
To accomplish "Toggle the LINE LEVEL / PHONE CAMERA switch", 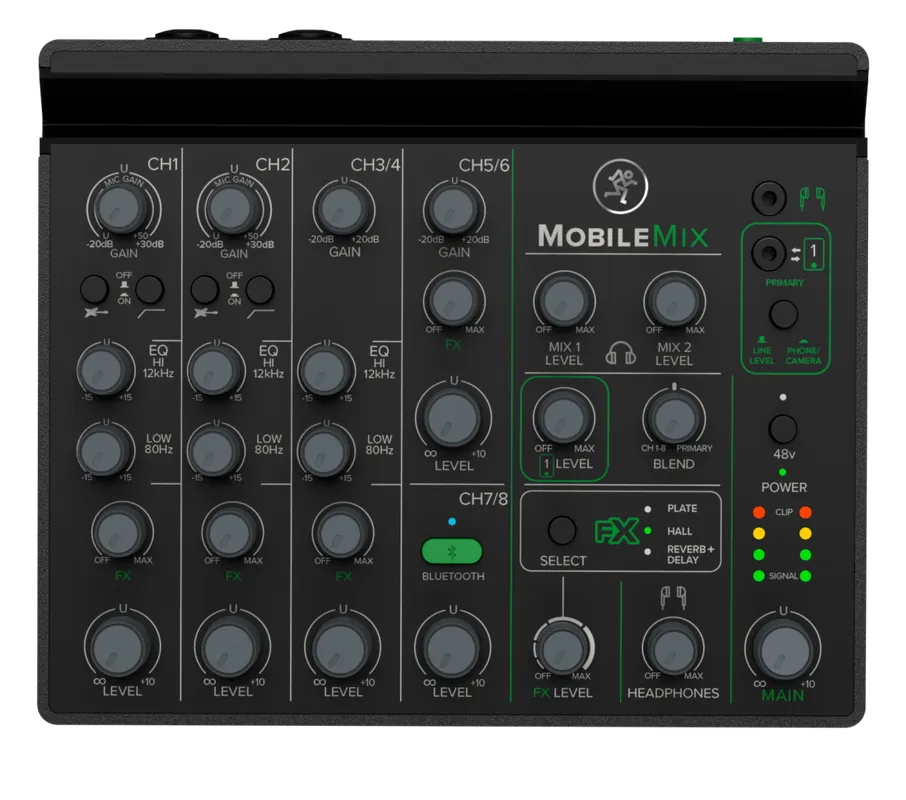I will (783, 314).
